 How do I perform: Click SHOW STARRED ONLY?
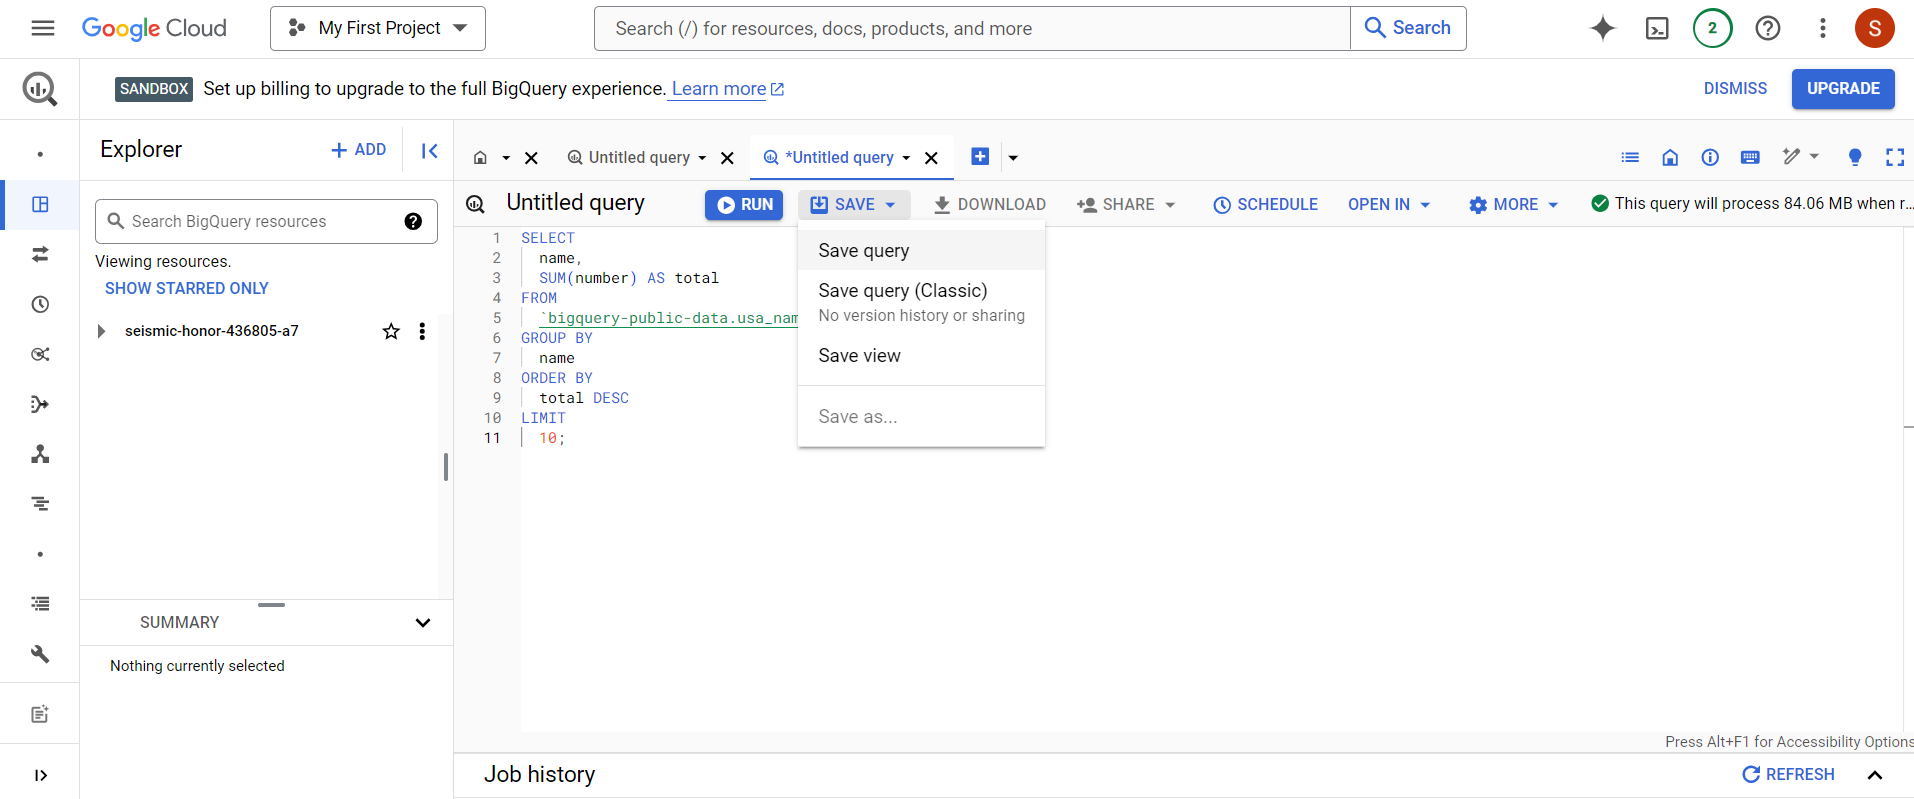click(187, 288)
